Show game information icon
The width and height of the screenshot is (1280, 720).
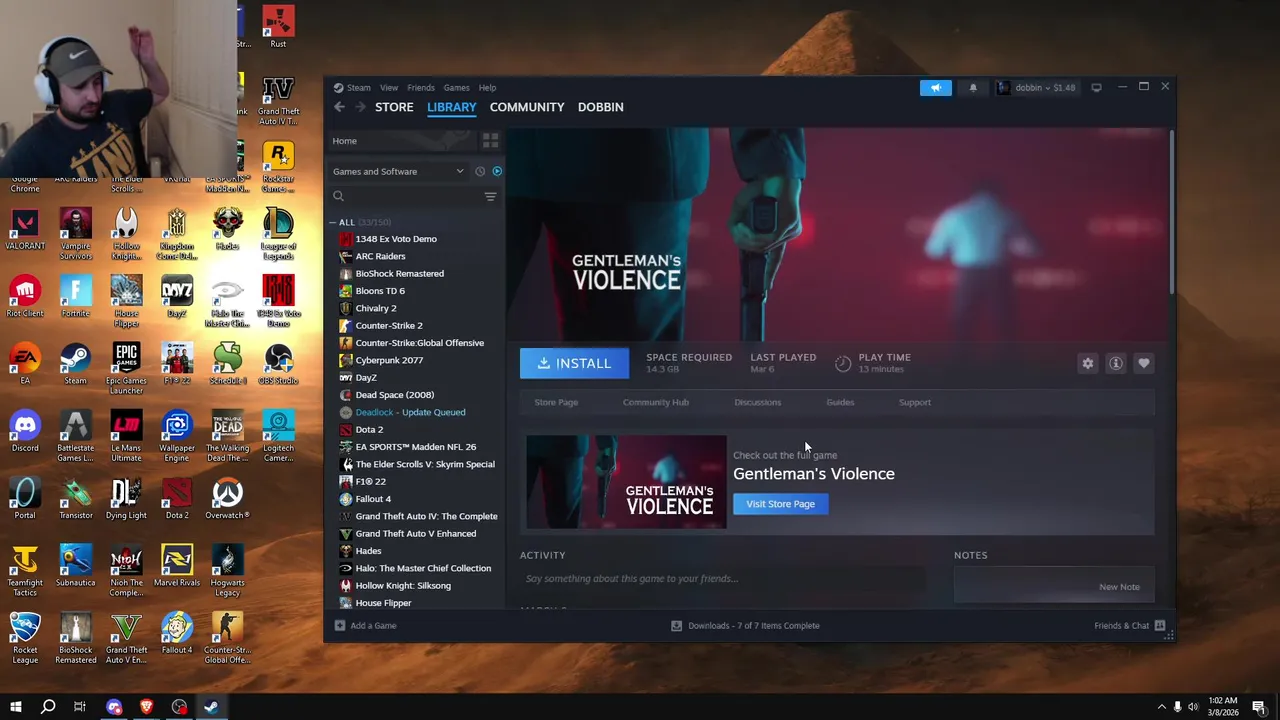click(1116, 364)
